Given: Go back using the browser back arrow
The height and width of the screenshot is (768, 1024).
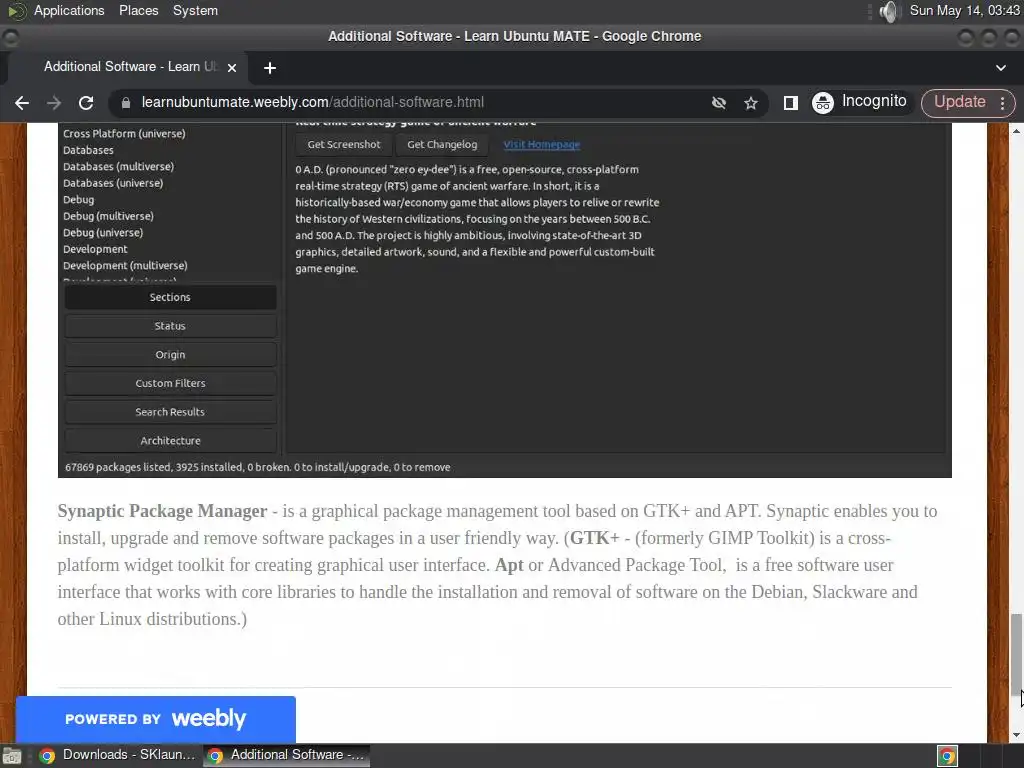Looking at the screenshot, I should (x=22, y=103).
